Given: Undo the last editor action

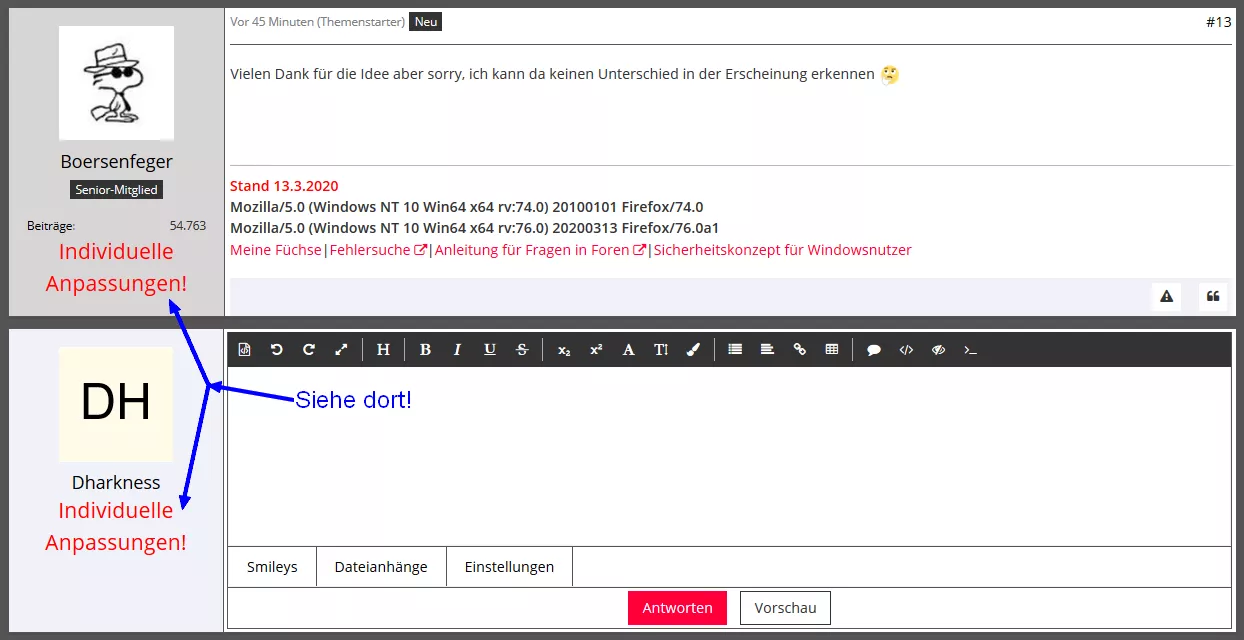Looking at the screenshot, I should (x=277, y=350).
